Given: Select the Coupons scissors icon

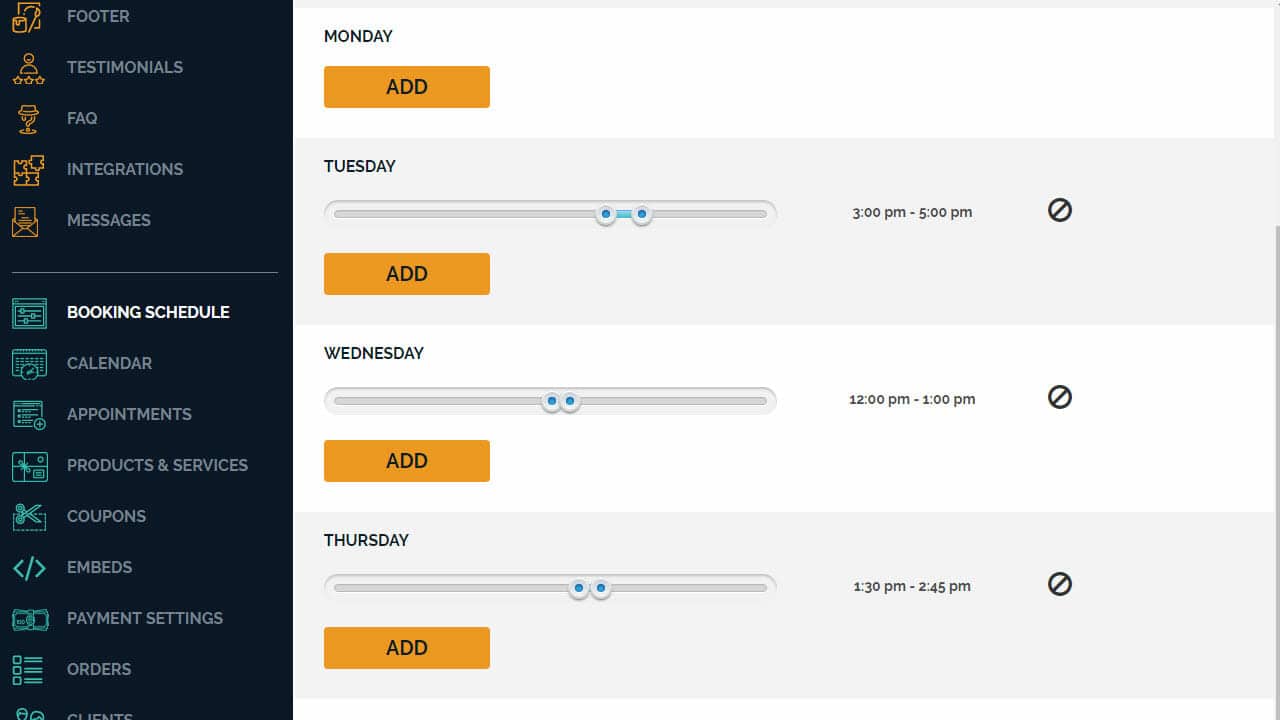Looking at the screenshot, I should 29,516.
